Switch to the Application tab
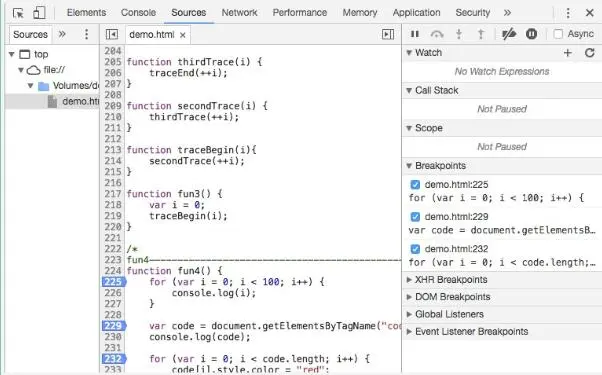 pos(416,13)
